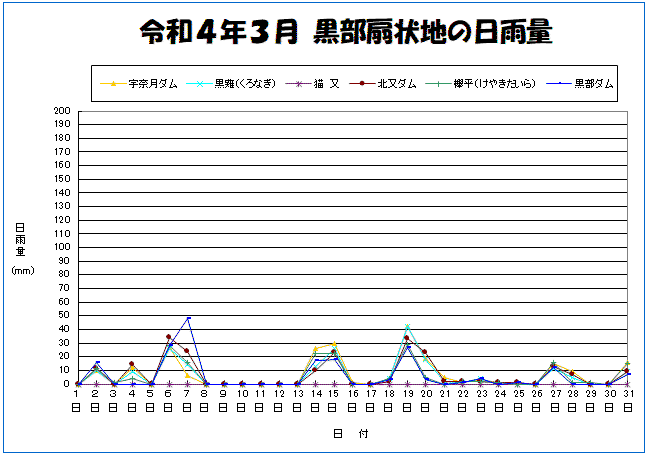648x455 pixels.
Task: Select the 黒薙(くろなぎ) legend entry
Action: tap(231, 84)
